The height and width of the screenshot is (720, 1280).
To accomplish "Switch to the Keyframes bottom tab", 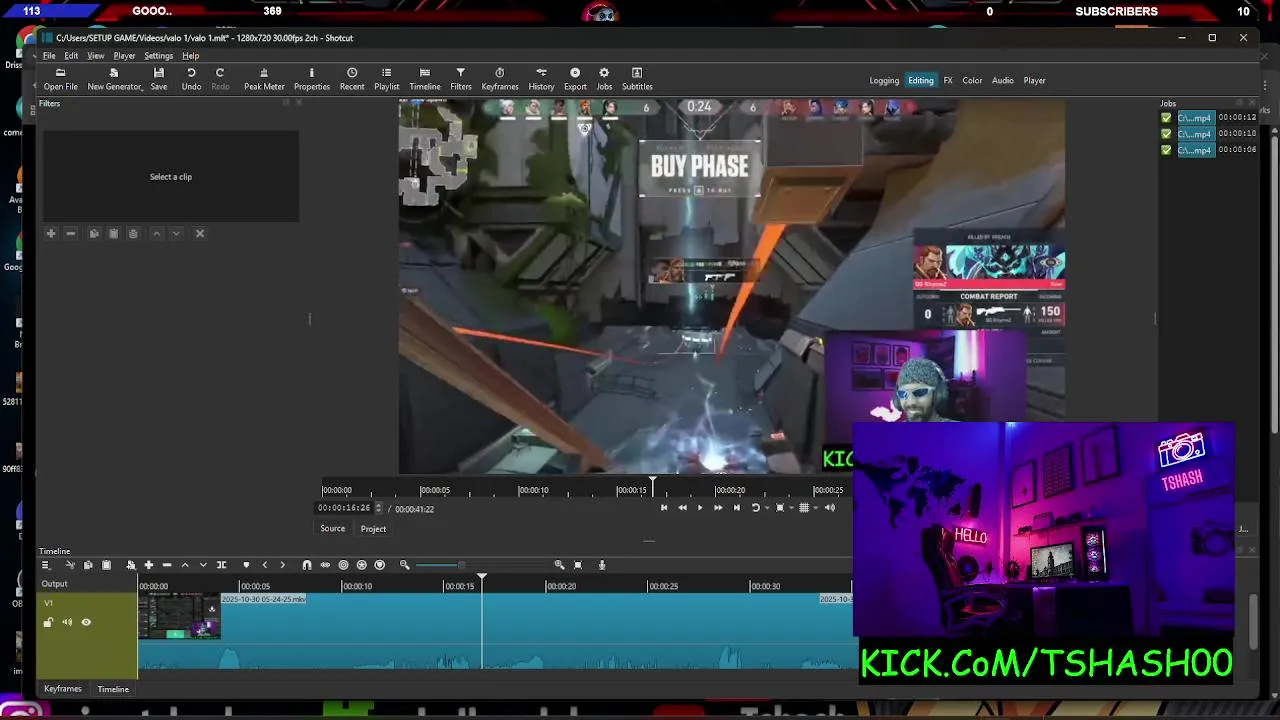I will point(62,688).
